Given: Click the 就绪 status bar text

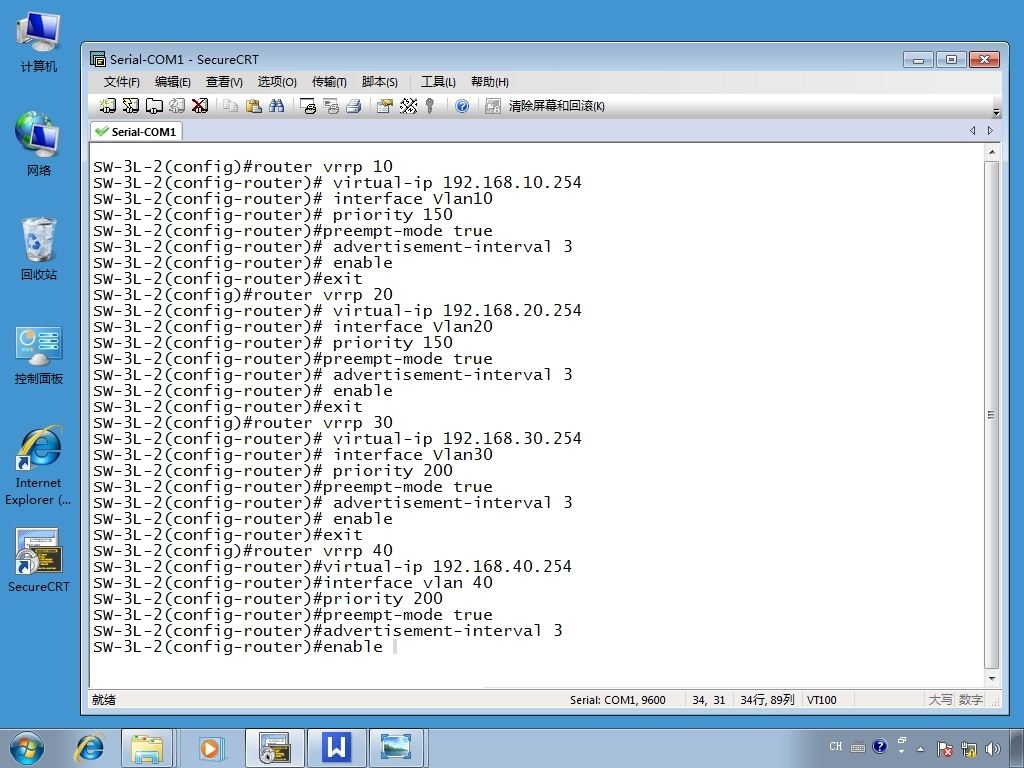Looking at the screenshot, I should [104, 700].
